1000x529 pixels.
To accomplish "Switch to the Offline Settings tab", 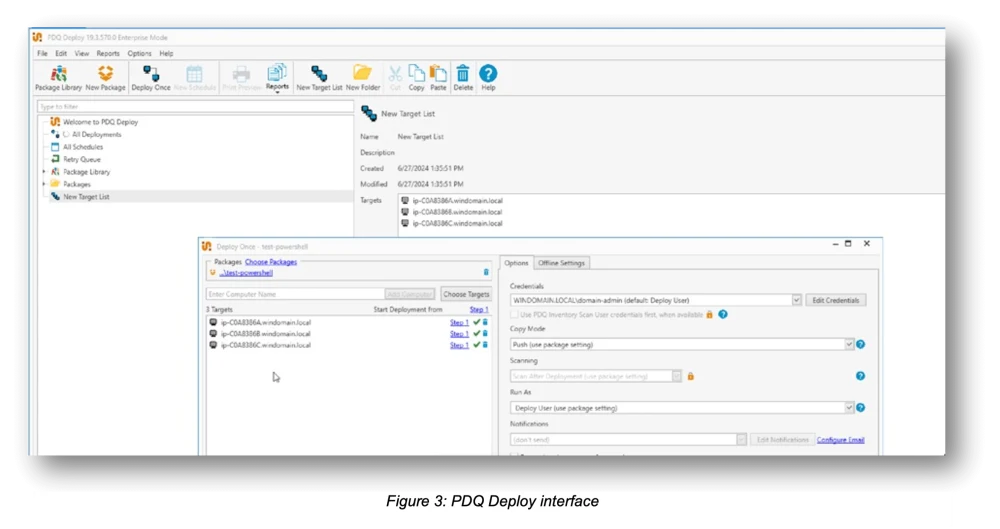I will [561, 263].
